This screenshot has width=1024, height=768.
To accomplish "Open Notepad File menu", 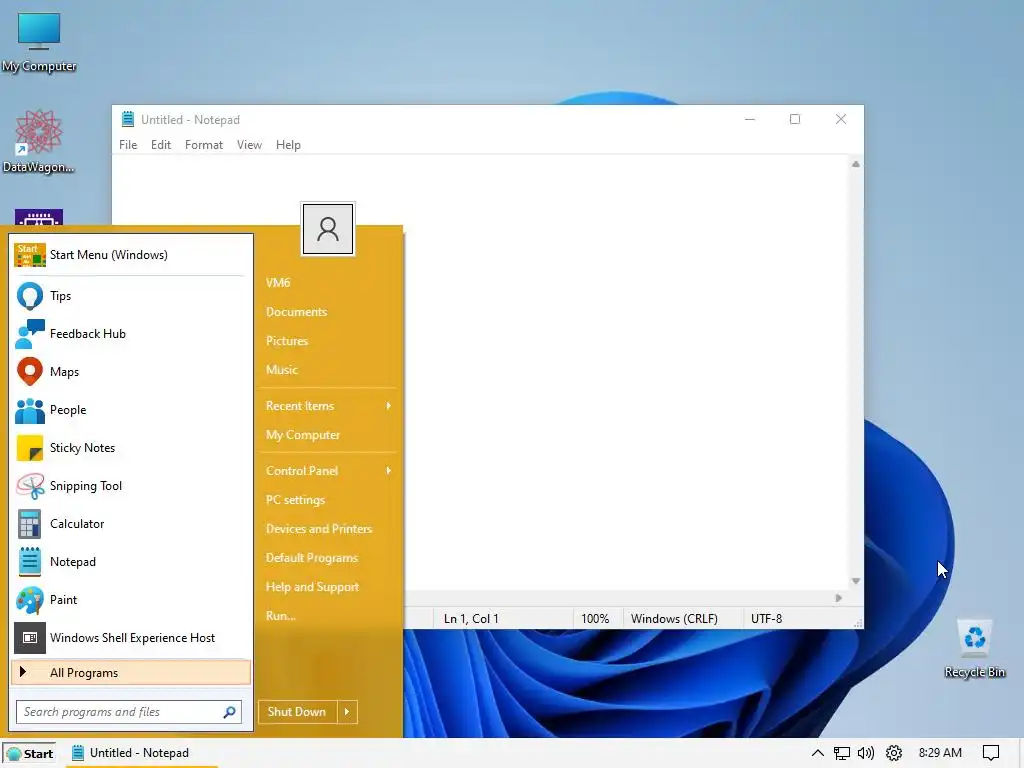I will [x=128, y=145].
